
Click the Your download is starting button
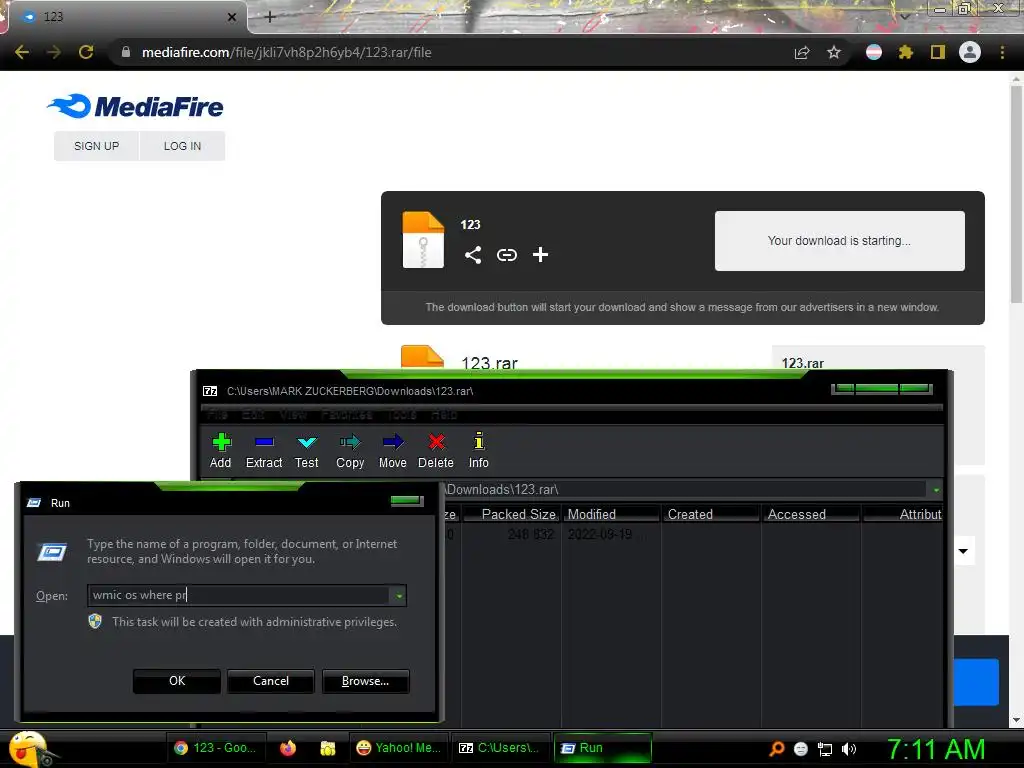pos(839,240)
